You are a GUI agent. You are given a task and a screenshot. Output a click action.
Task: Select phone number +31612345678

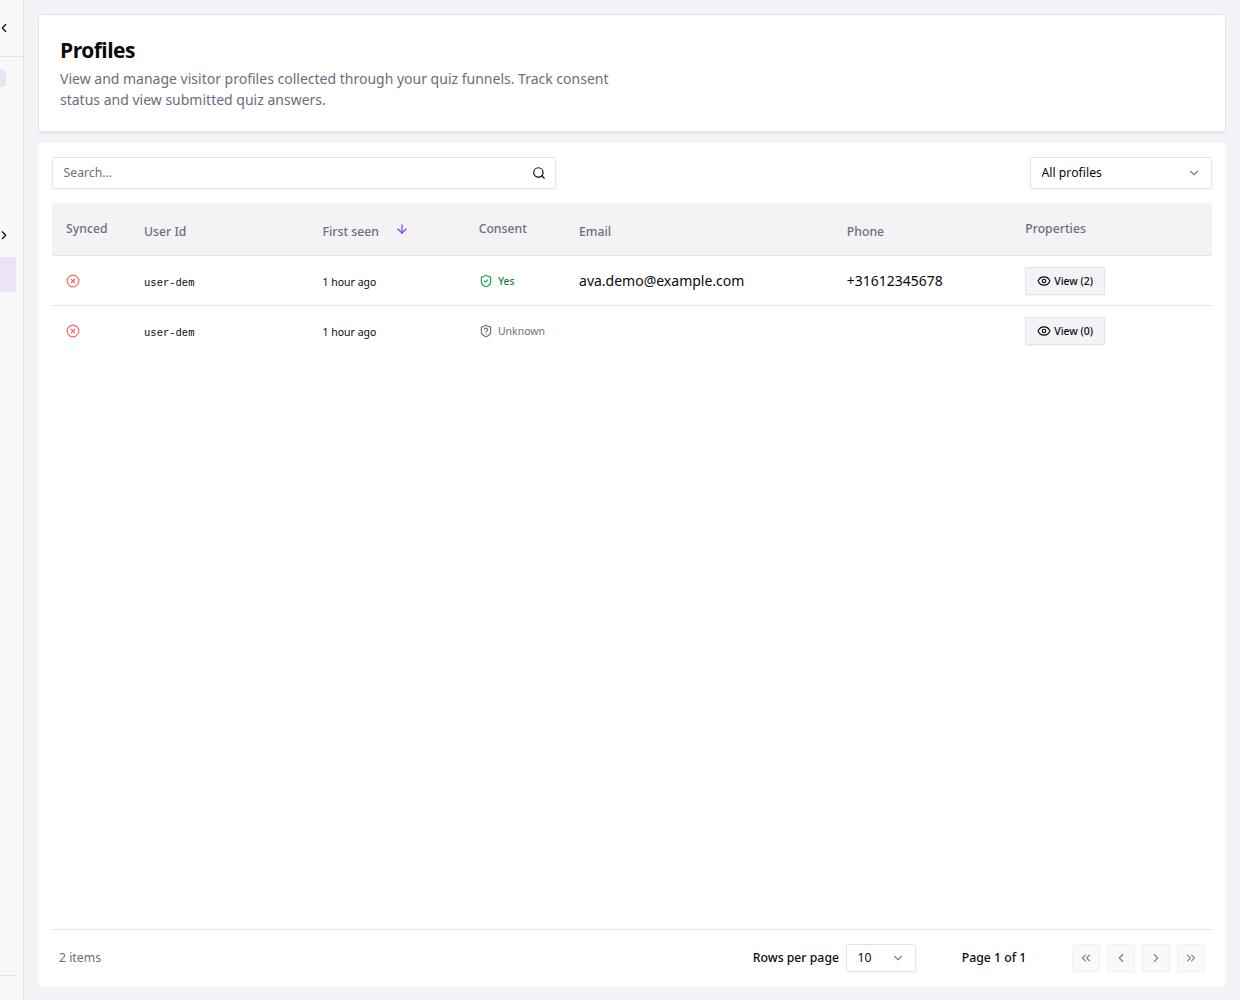point(894,281)
